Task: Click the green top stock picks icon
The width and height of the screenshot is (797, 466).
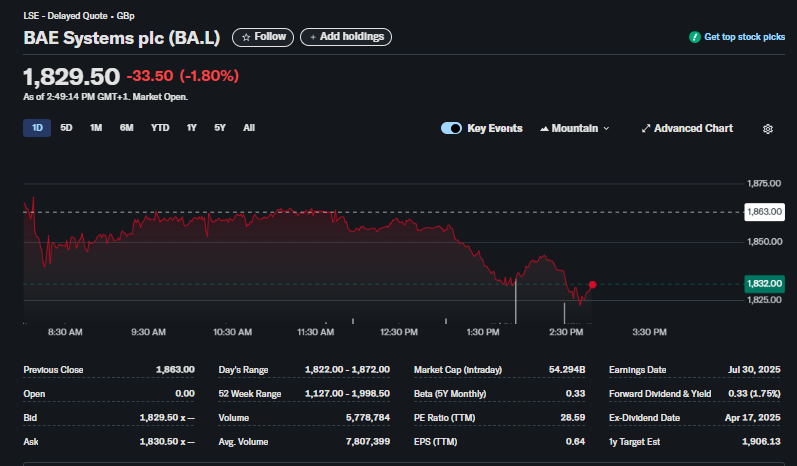Action: point(694,37)
